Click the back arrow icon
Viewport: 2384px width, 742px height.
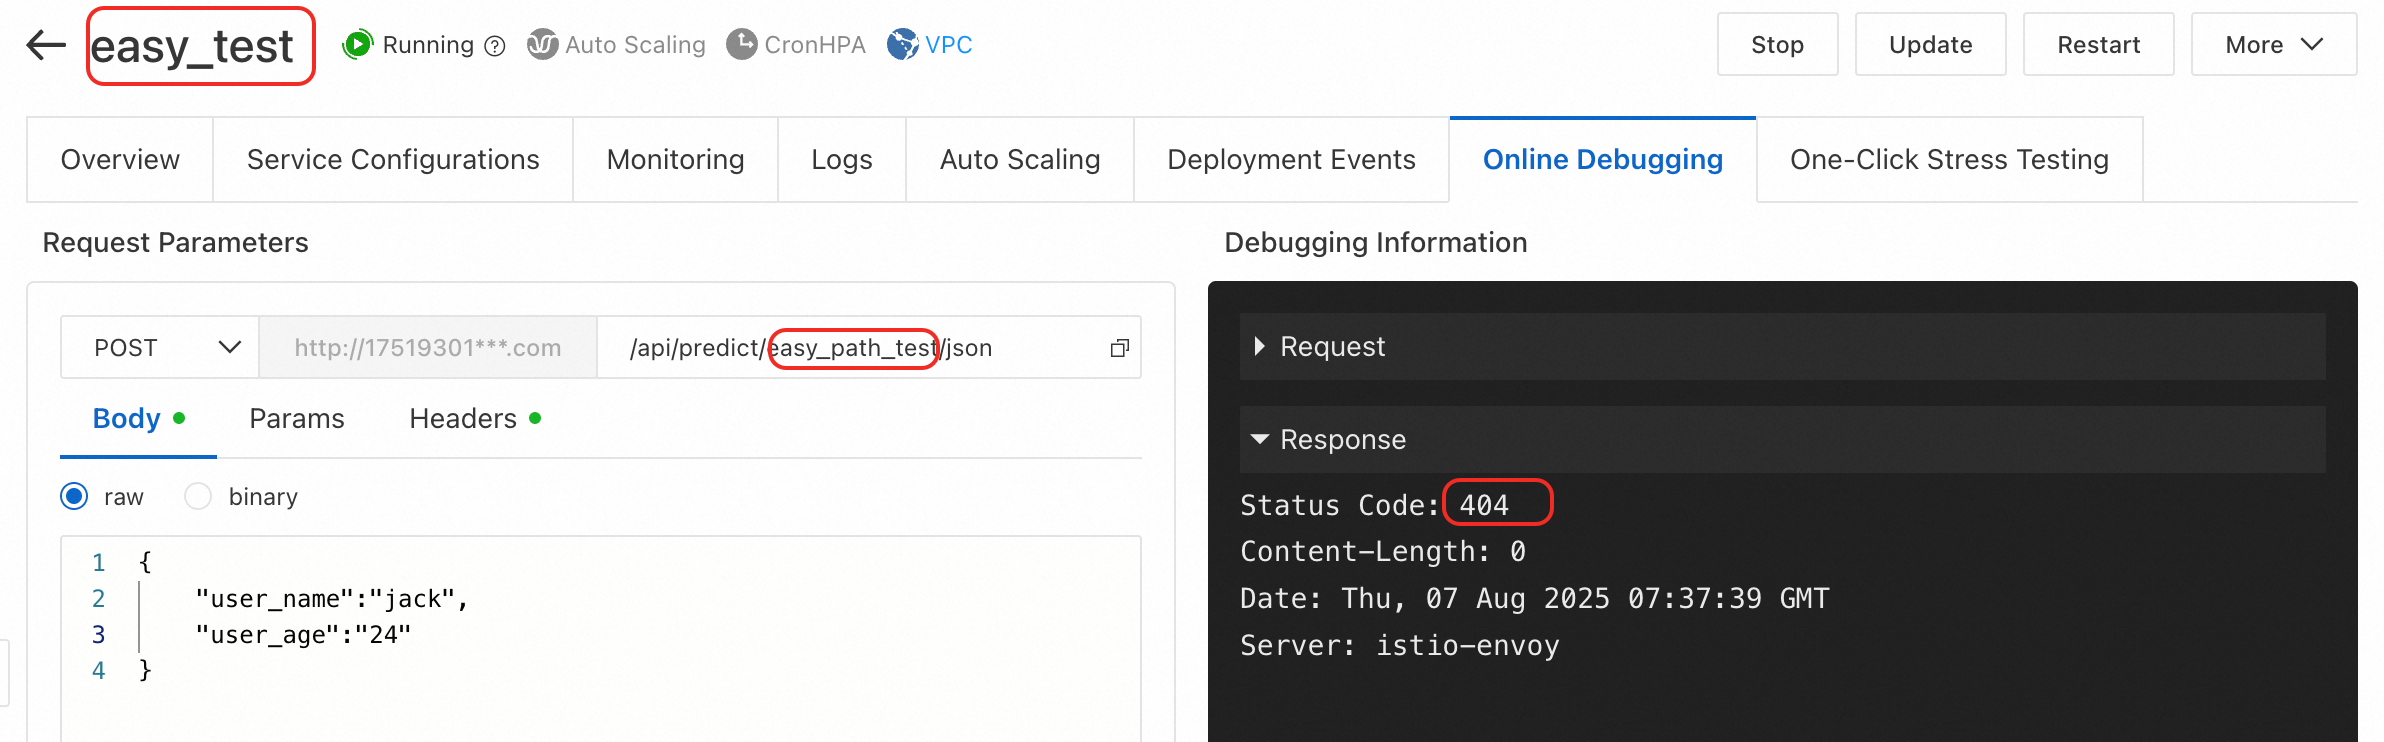point(46,45)
